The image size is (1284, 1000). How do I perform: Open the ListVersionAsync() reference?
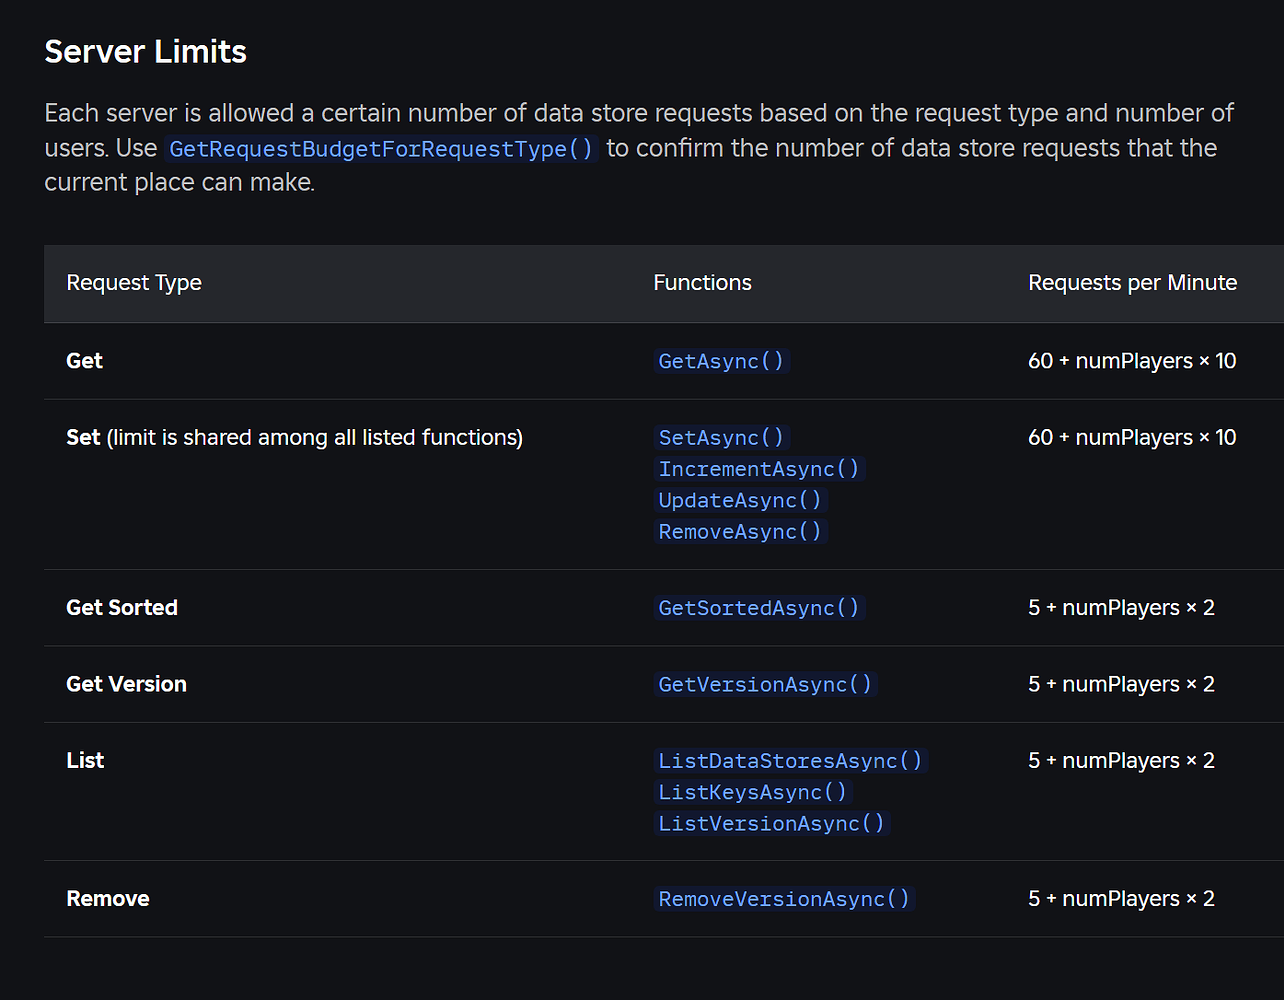click(x=772, y=823)
